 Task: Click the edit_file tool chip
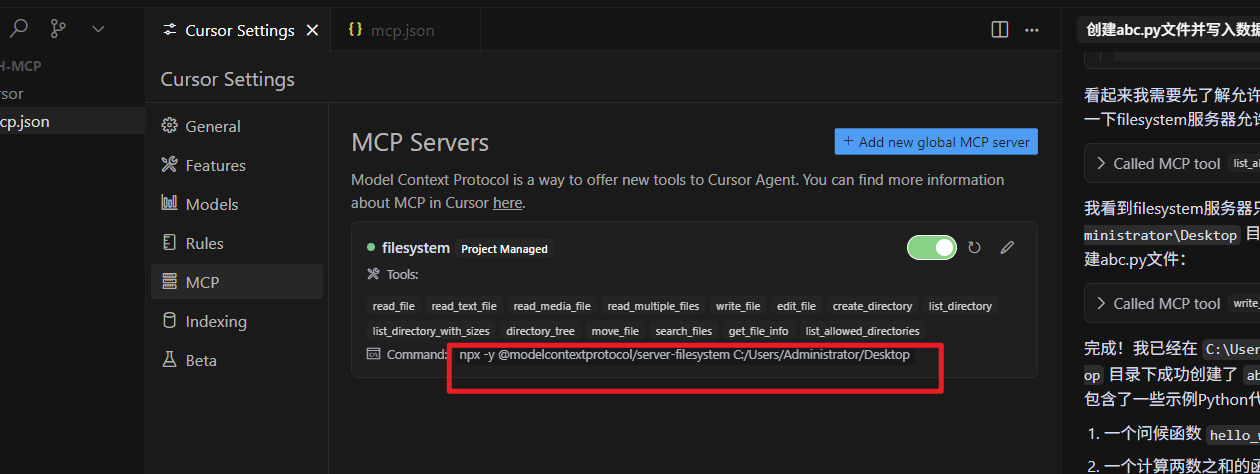[x=796, y=306]
